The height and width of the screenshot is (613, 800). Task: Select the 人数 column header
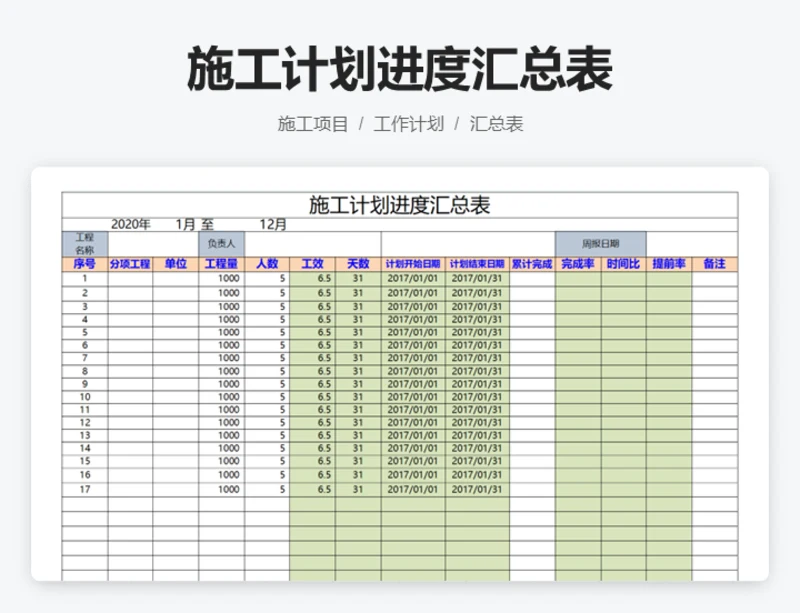point(267,264)
